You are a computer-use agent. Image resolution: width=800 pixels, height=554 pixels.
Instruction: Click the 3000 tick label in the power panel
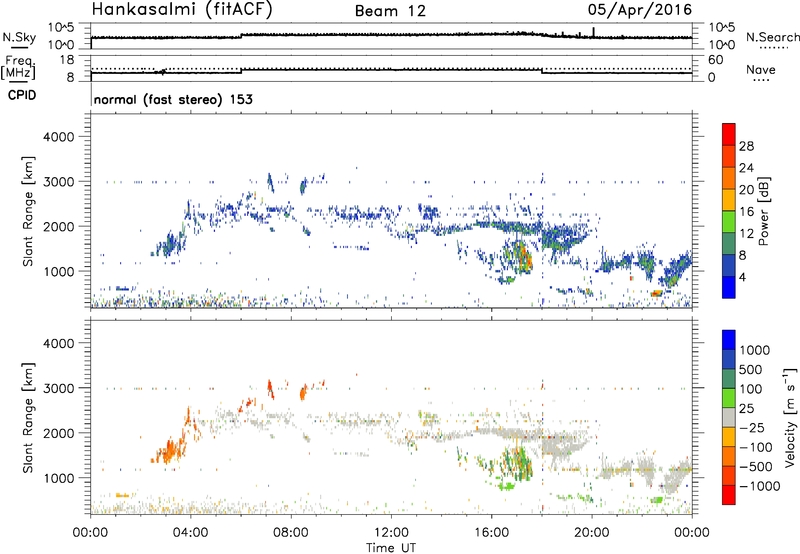click(58, 182)
